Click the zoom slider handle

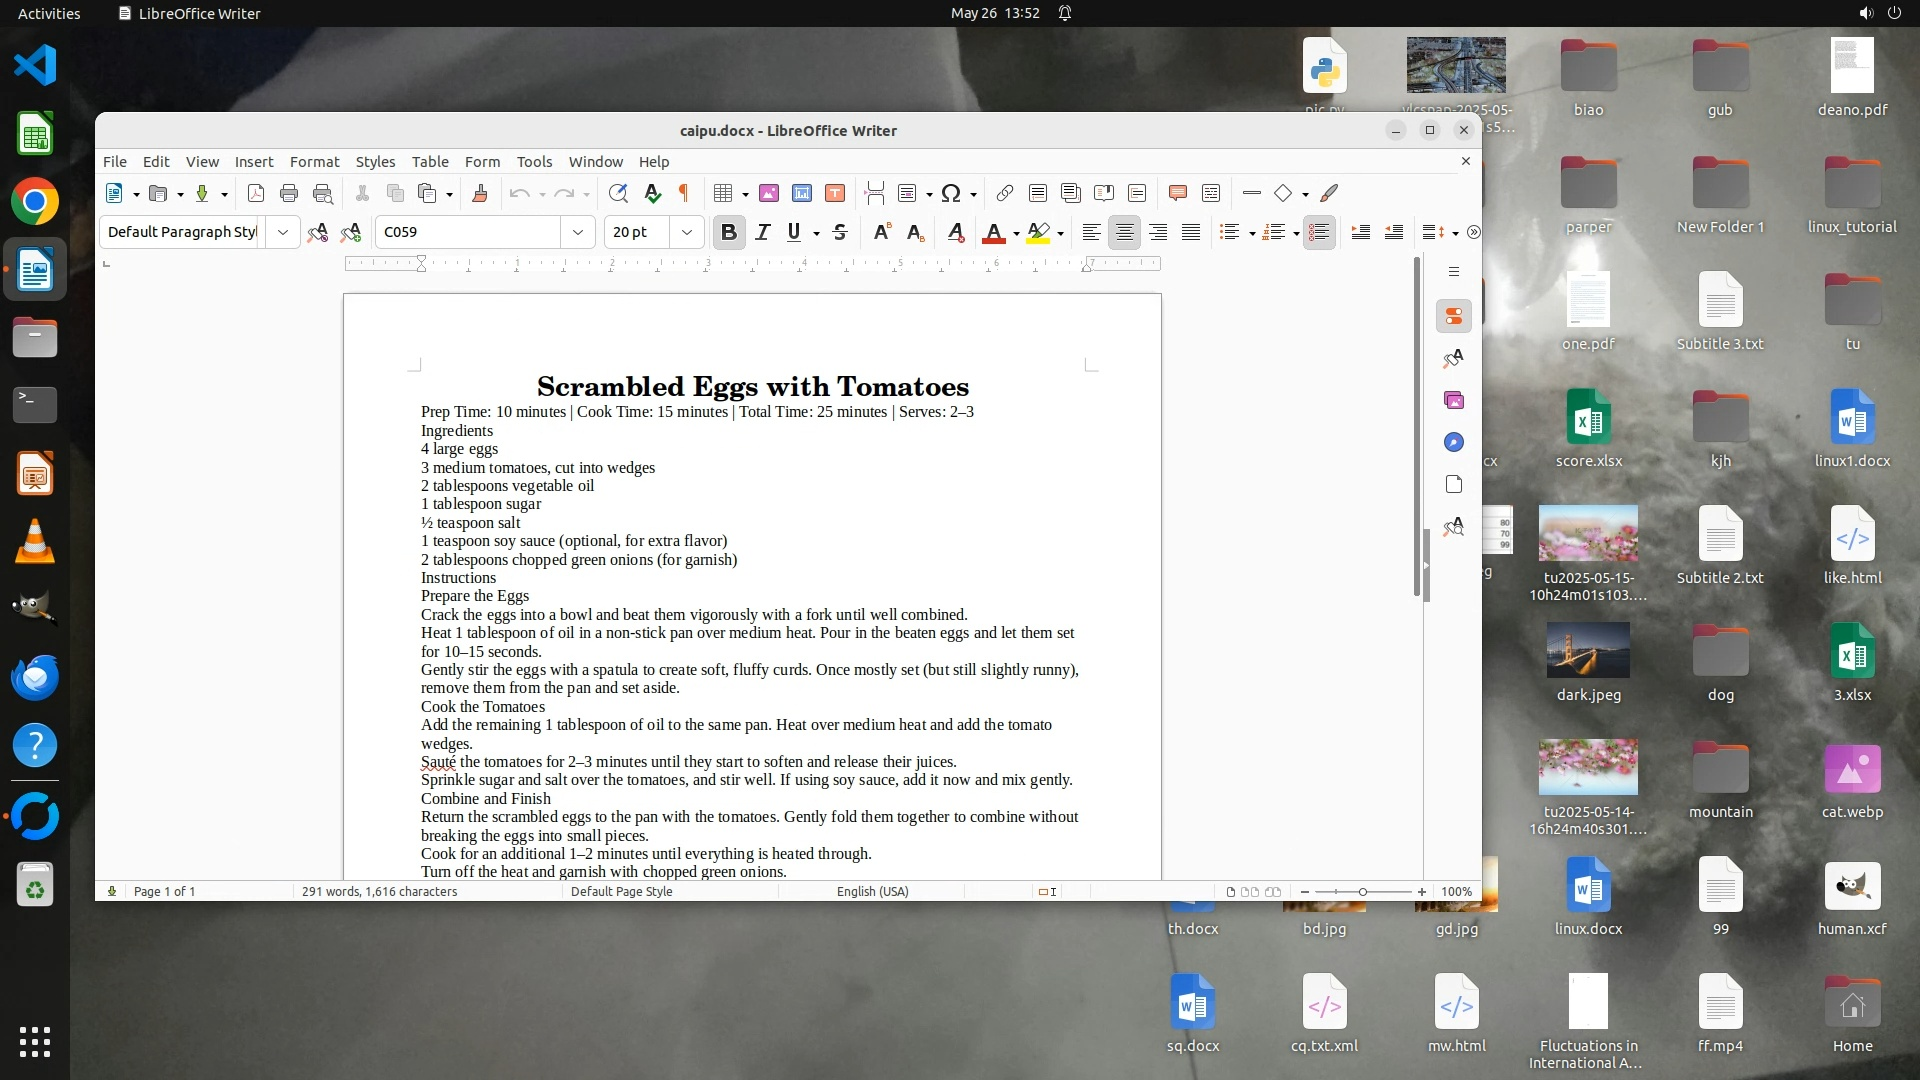[x=1362, y=892]
